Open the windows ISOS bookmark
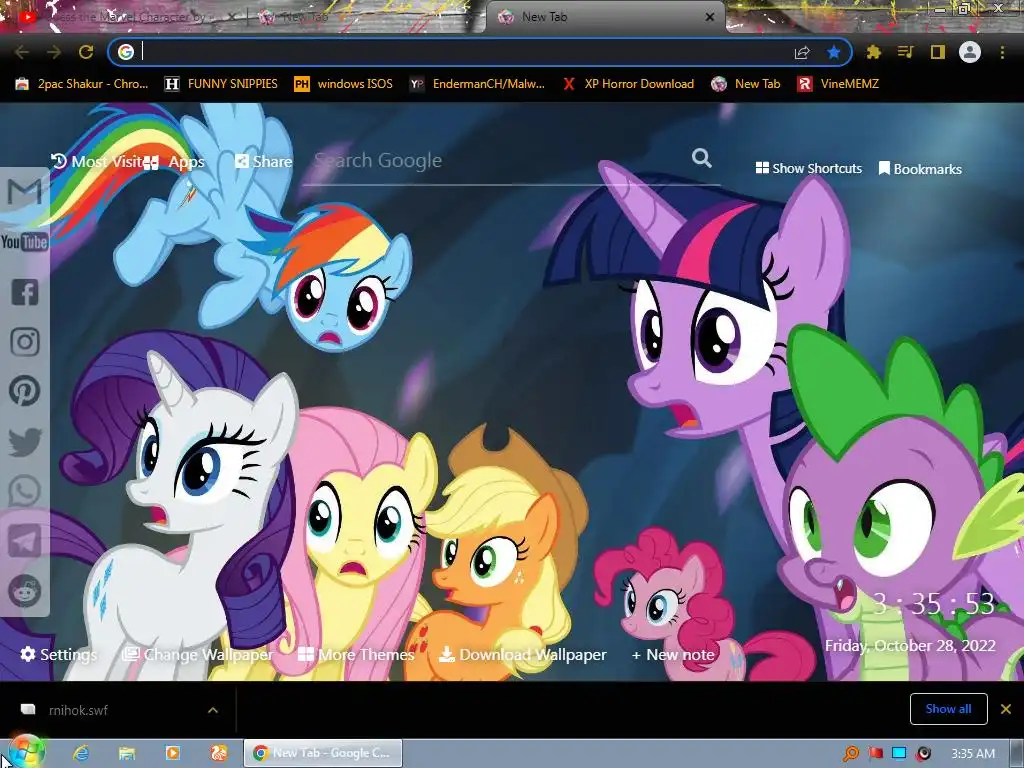 tap(344, 84)
